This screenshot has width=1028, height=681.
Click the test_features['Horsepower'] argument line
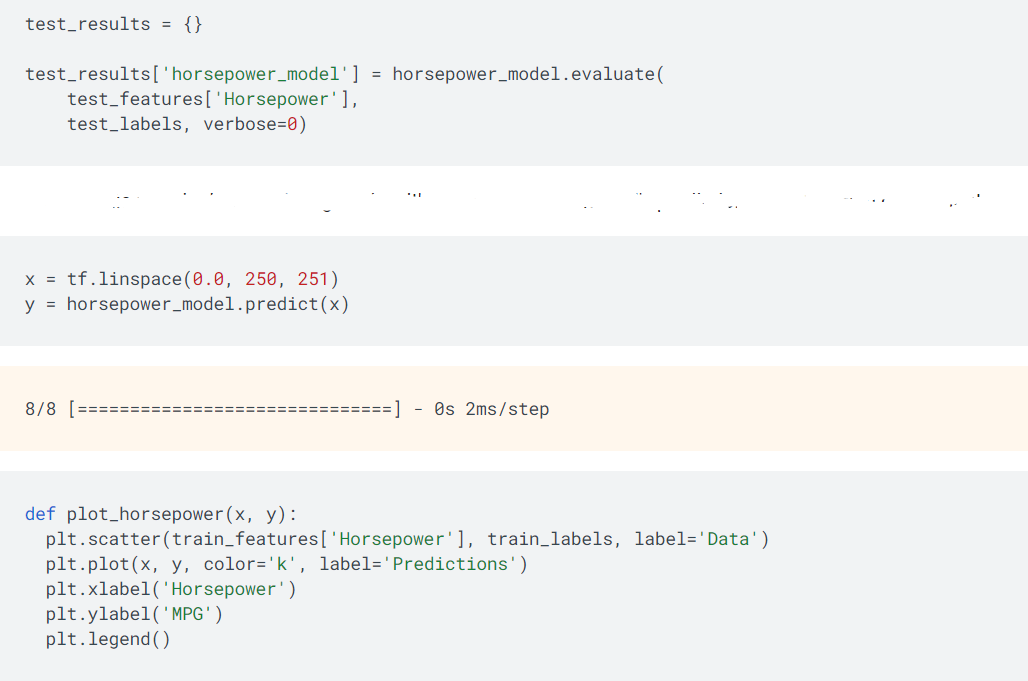[x=212, y=99]
